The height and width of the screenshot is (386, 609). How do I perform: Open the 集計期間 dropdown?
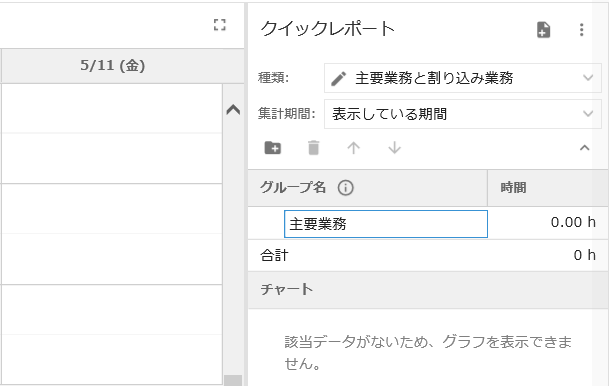[463, 114]
